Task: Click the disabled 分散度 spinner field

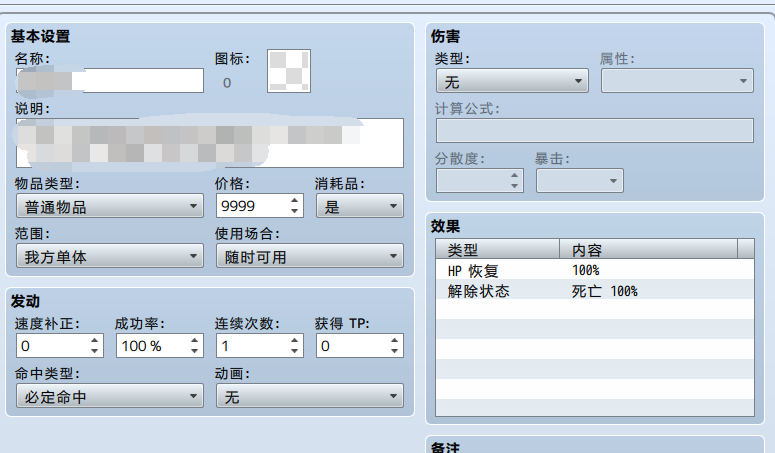Action: coord(479,180)
